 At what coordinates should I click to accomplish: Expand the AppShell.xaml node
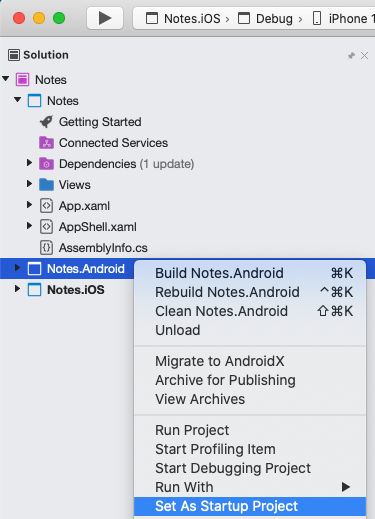(x=29, y=226)
